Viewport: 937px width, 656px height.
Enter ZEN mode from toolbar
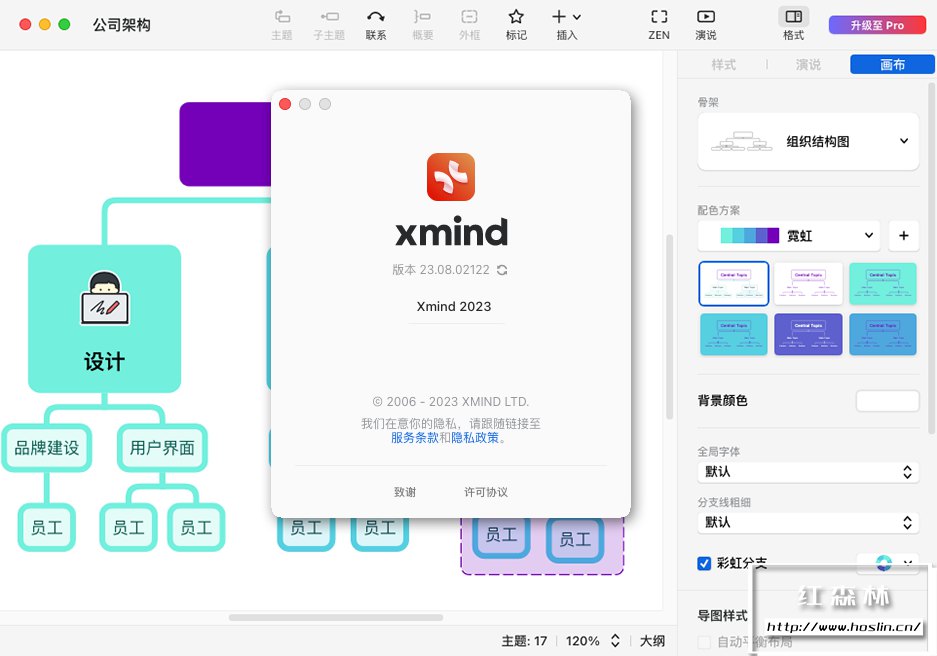click(659, 17)
